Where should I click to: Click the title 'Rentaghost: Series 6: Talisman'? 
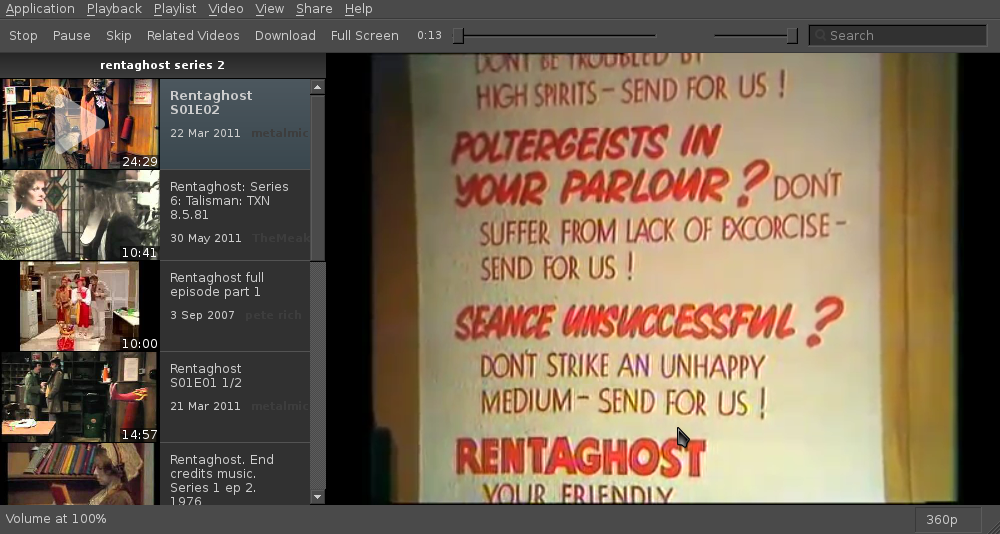coord(229,200)
